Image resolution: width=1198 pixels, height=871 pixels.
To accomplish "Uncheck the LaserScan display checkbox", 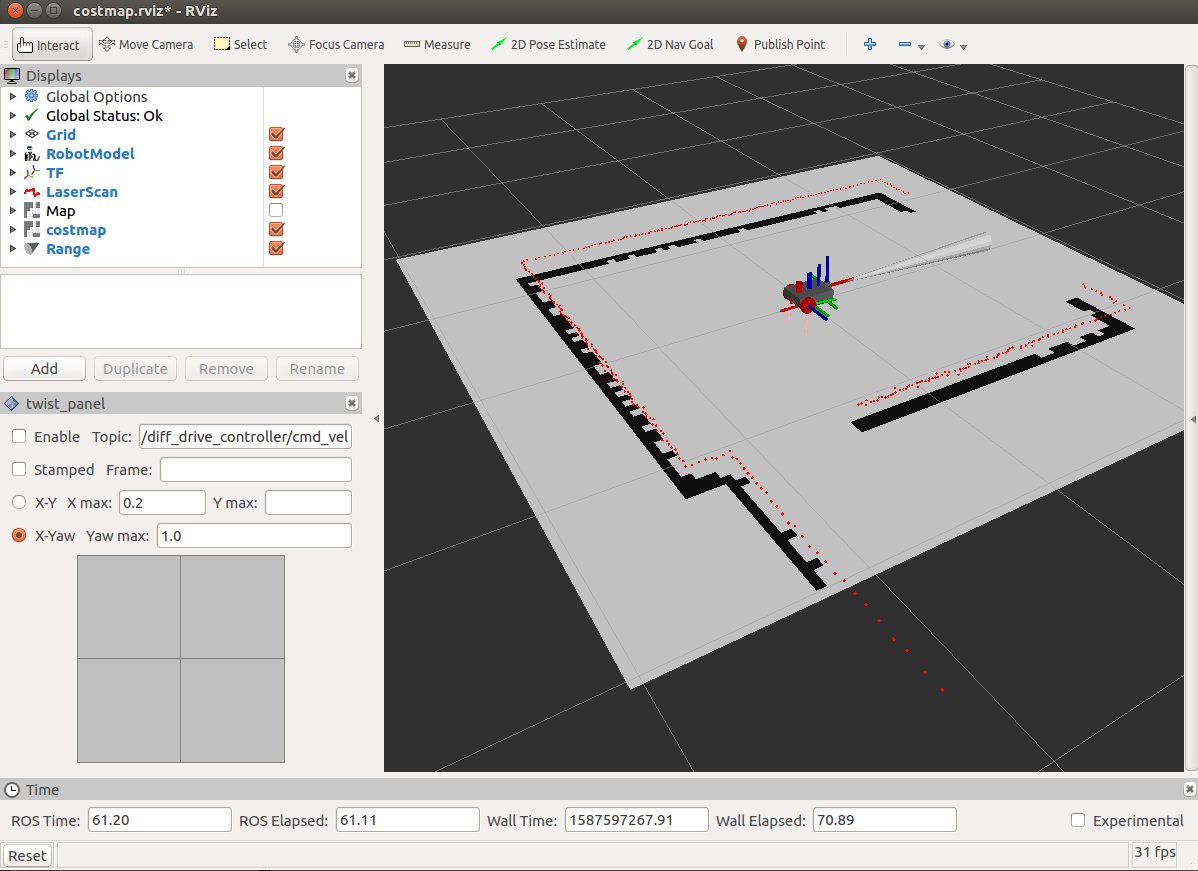I will [x=277, y=192].
